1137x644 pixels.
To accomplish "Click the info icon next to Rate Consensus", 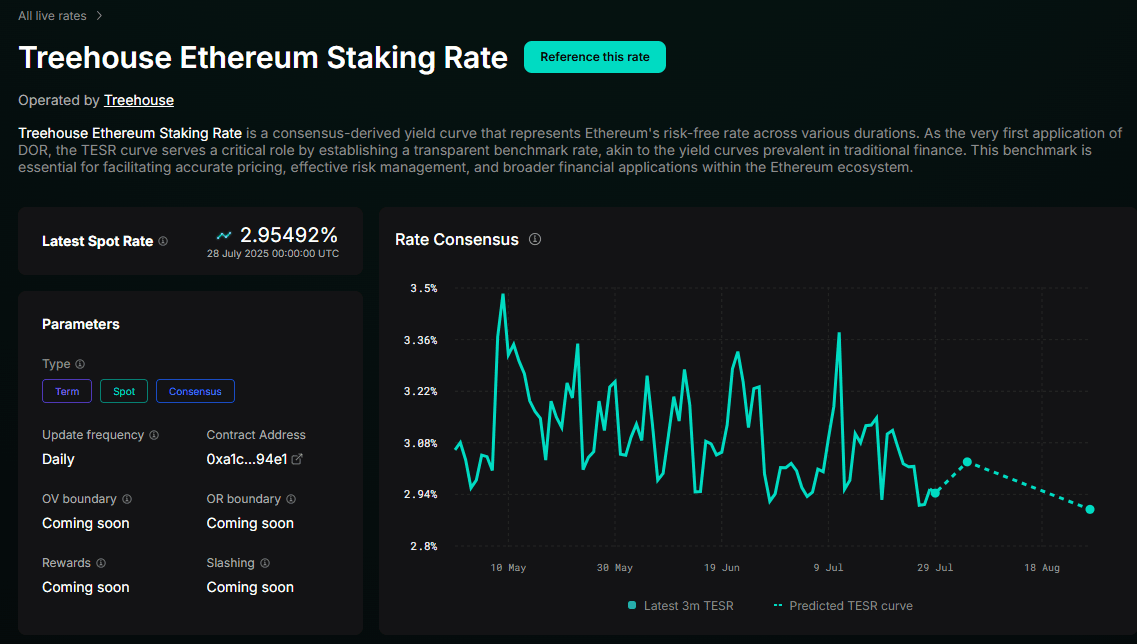I will pyautogui.click(x=535, y=239).
